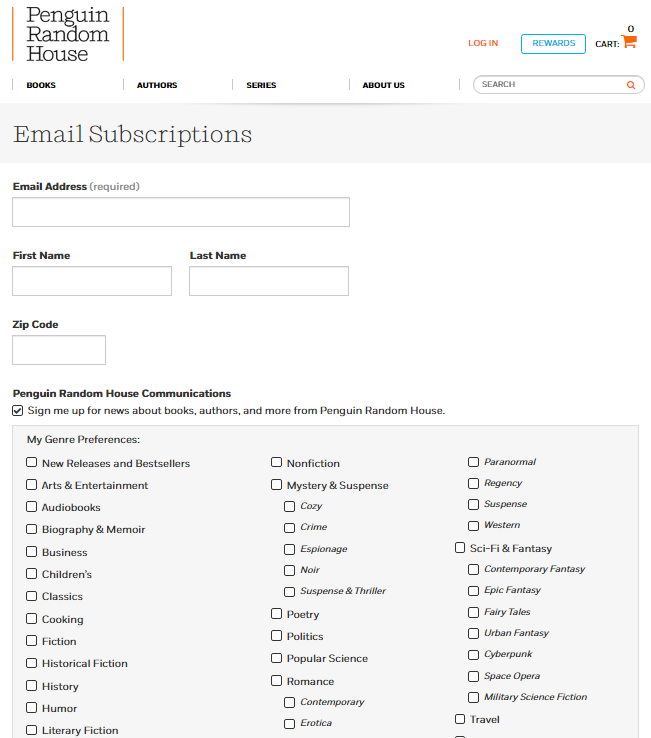
Task: Check the Arts & Entertainment checkbox
Action: [x=32, y=484]
